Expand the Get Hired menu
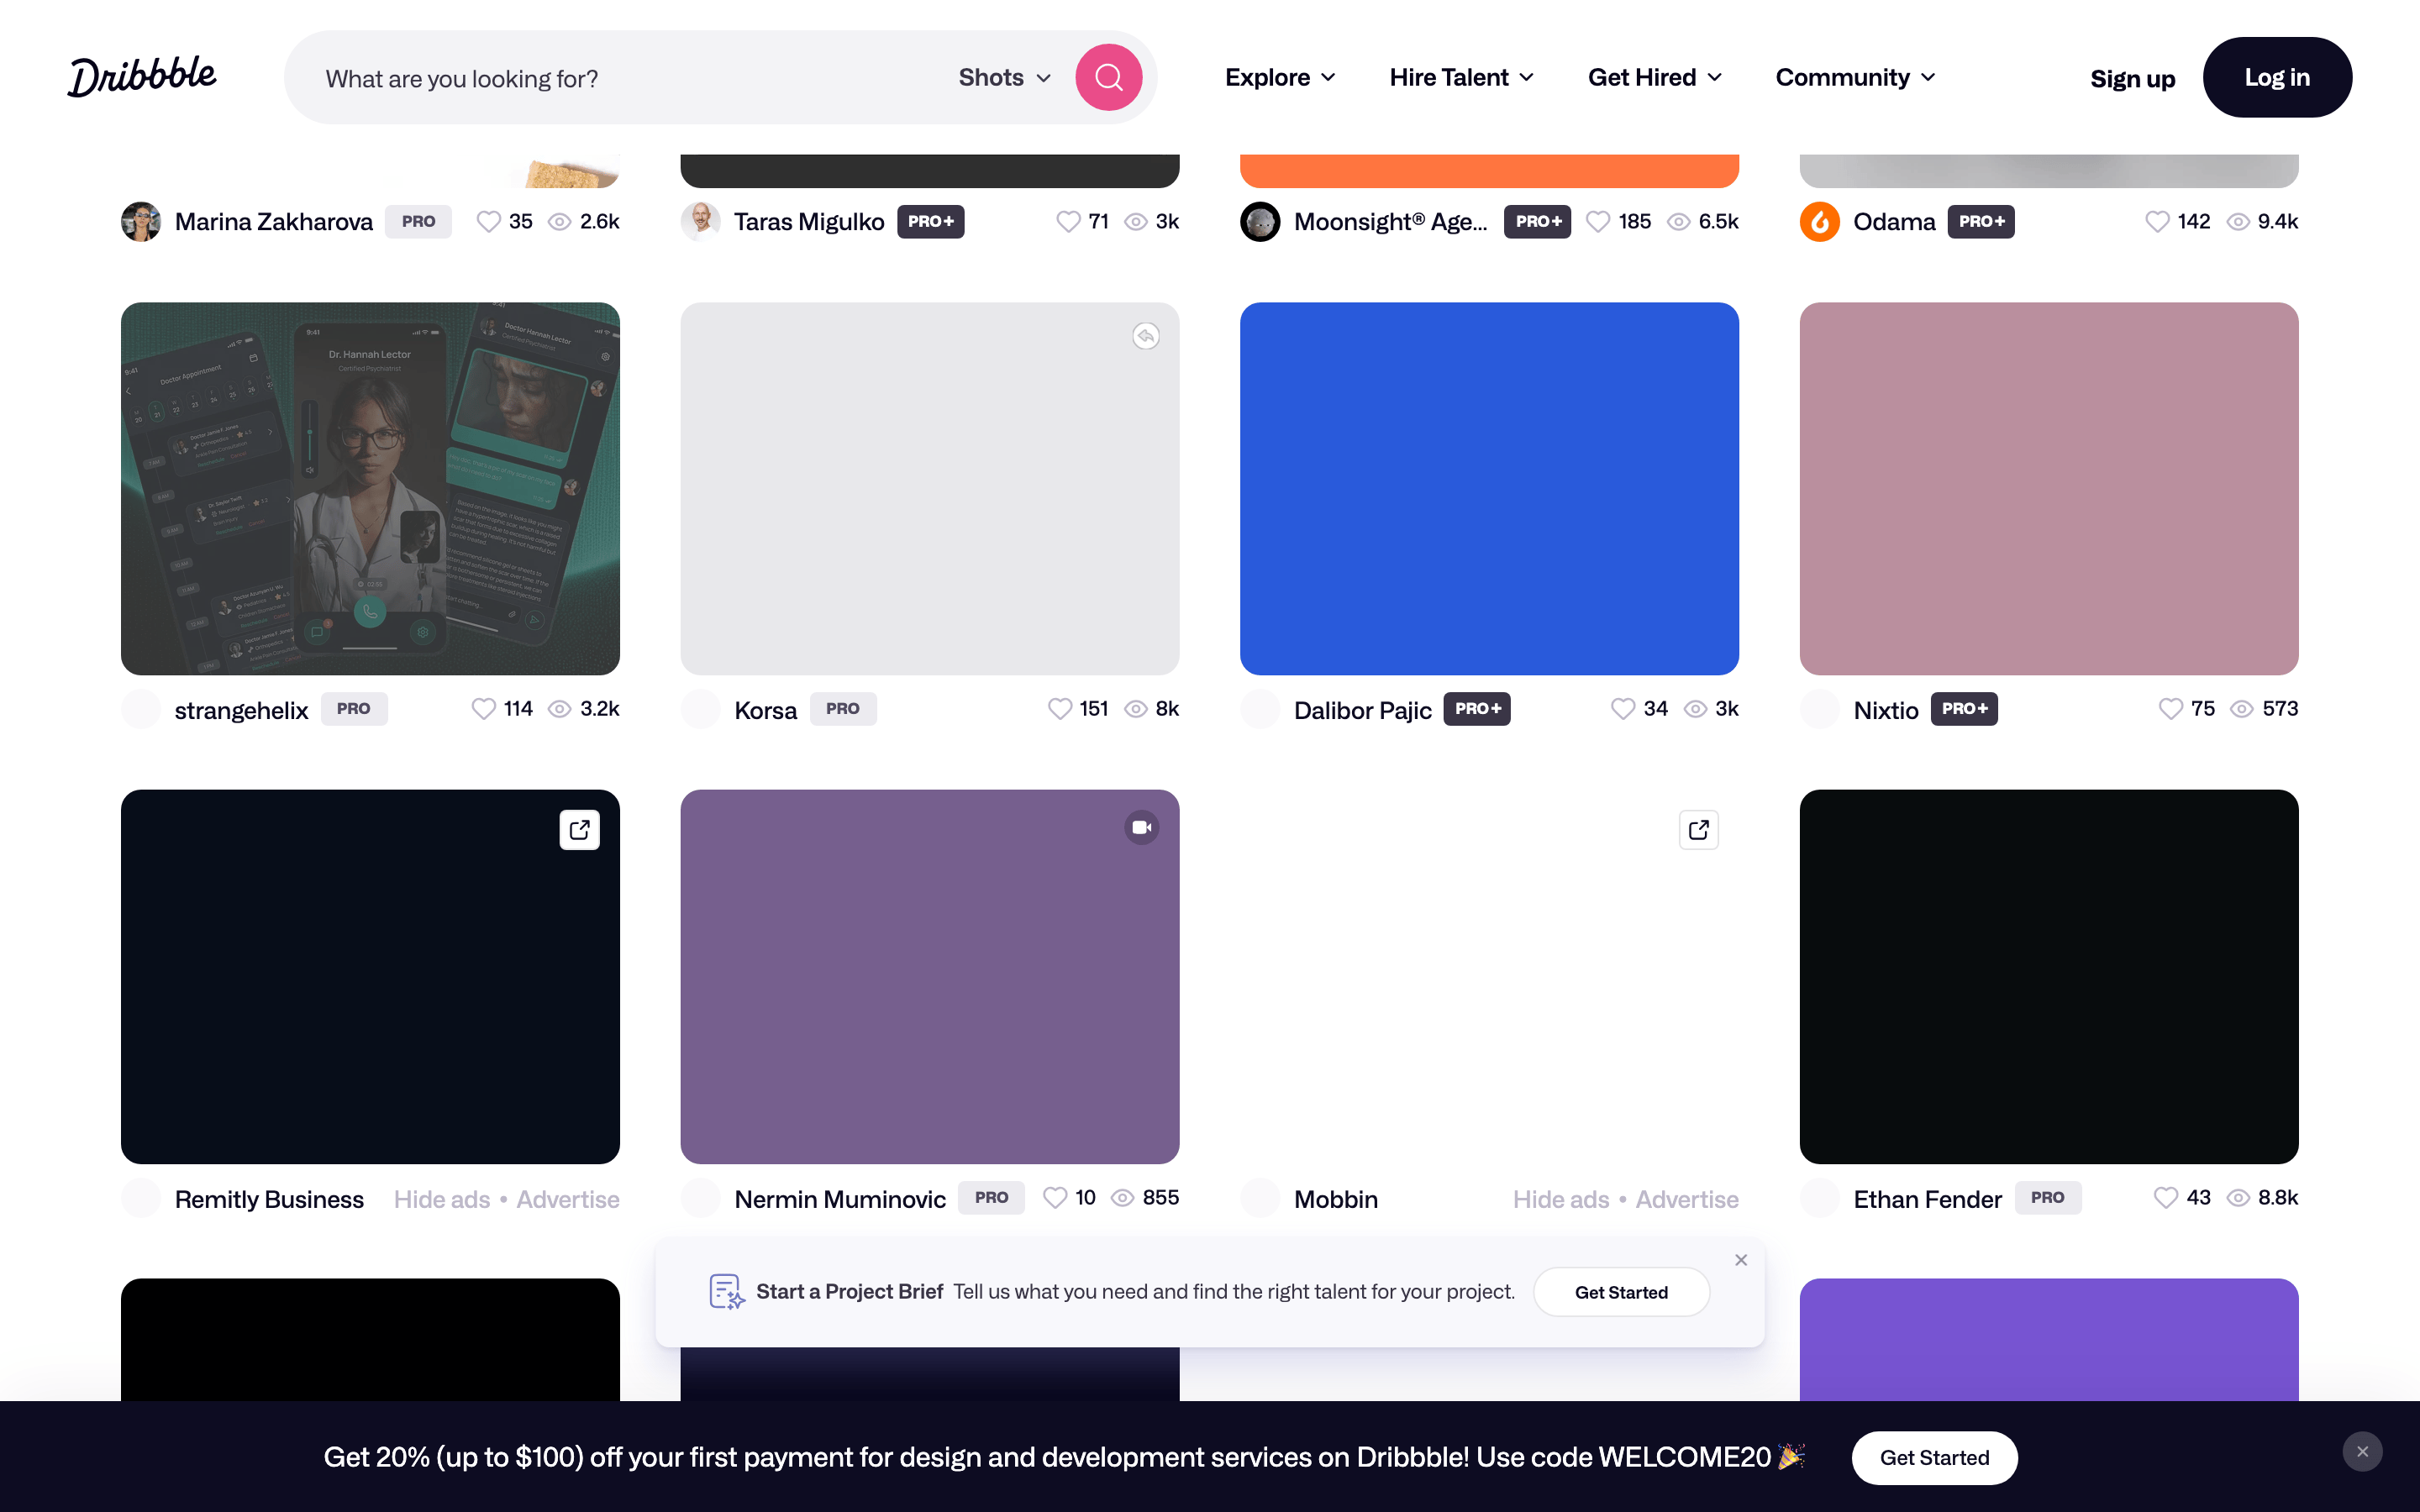This screenshot has height=1512, width=2420. pos(1654,77)
